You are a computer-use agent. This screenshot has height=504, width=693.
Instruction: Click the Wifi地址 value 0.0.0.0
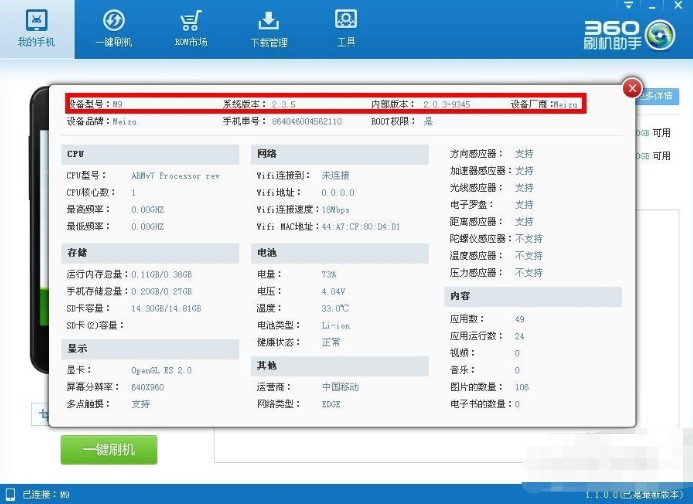(x=338, y=193)
